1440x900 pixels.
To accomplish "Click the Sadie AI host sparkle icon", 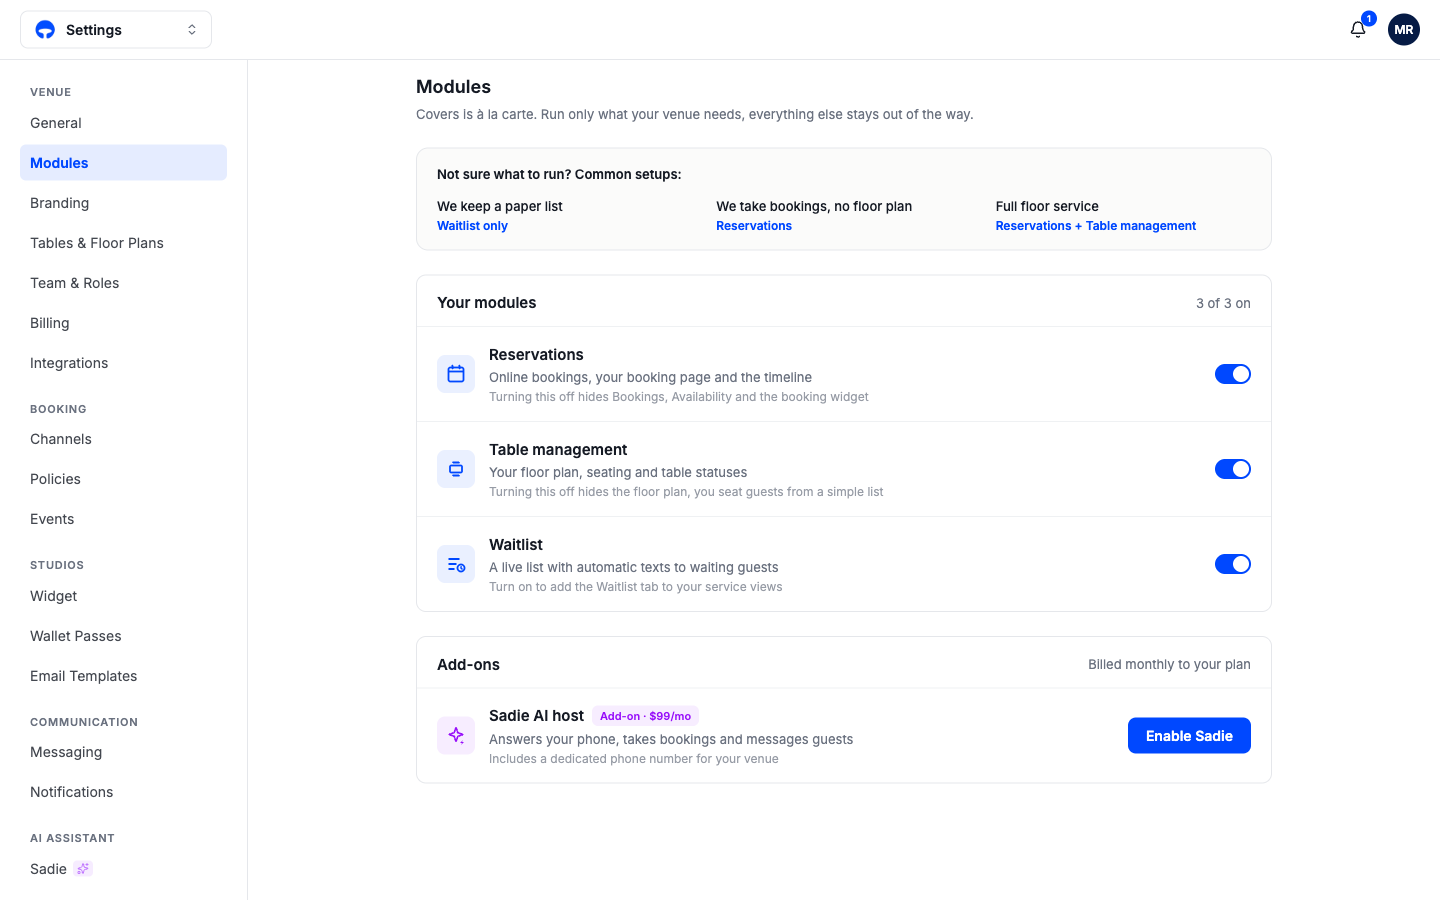I will (456, 735).
